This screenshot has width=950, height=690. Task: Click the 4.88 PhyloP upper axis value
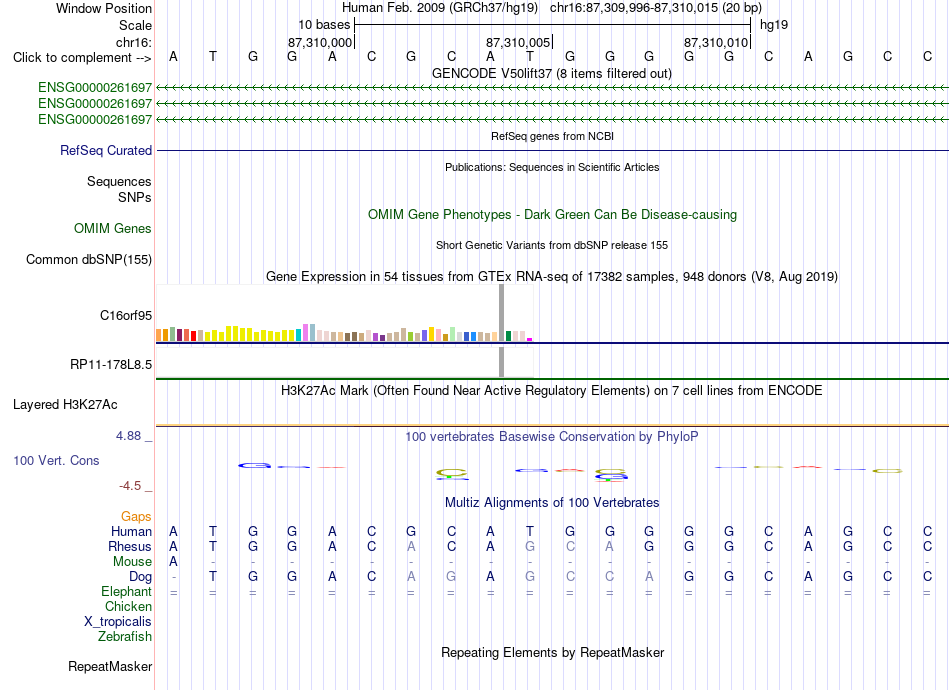[x=128, y=436]
